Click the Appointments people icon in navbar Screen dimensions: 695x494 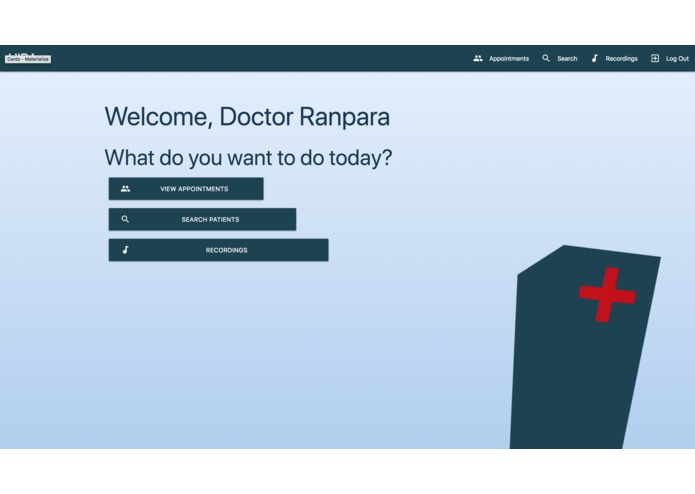pos(477,58)
